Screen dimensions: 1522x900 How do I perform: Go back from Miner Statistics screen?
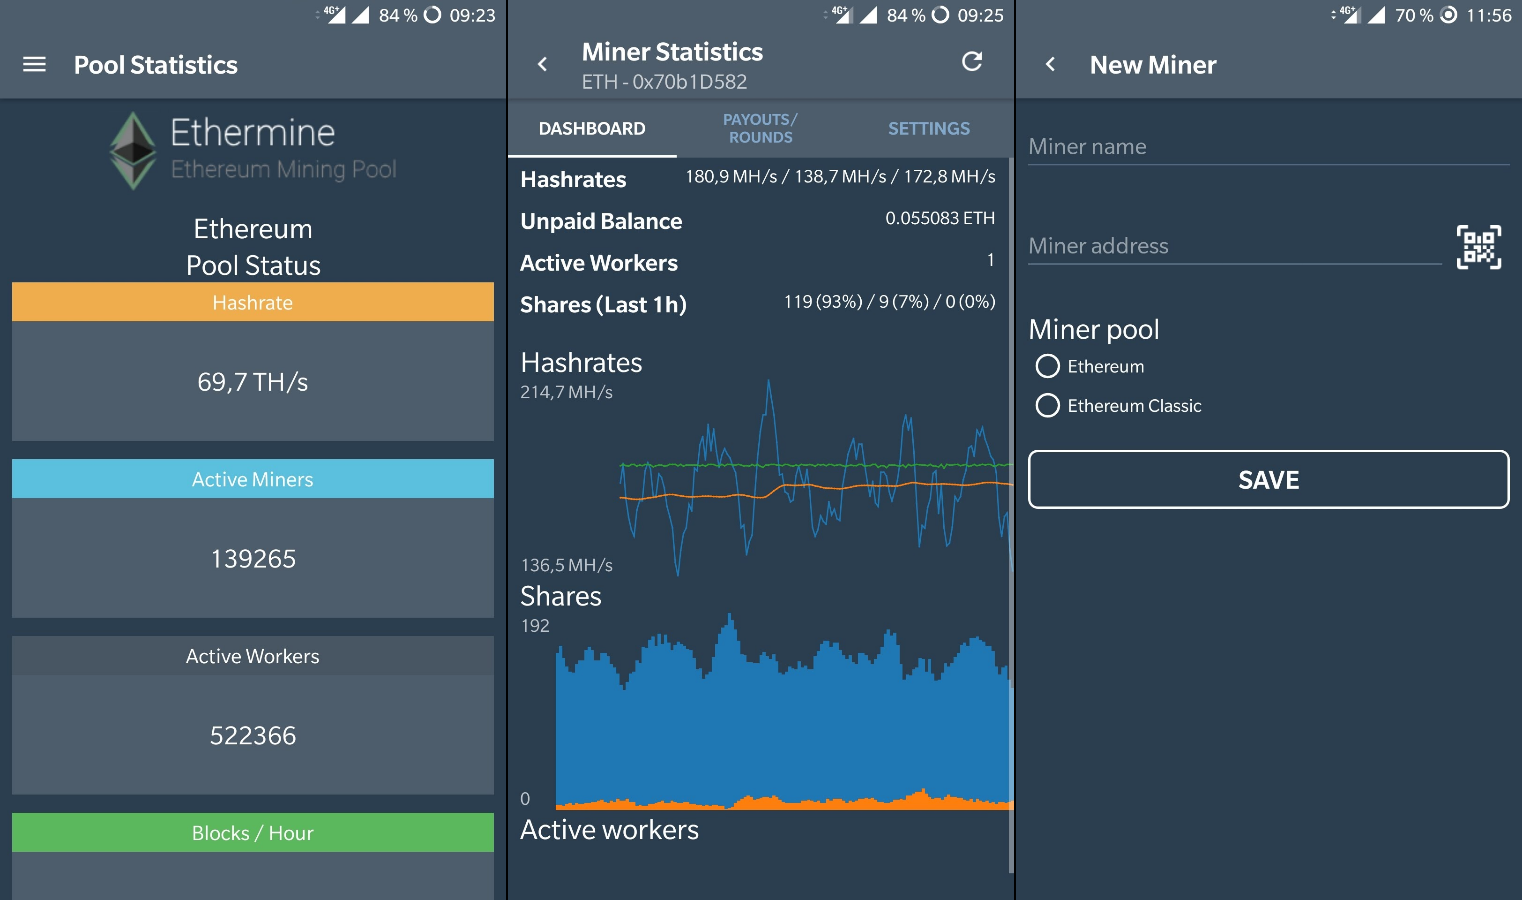(542, 65)
